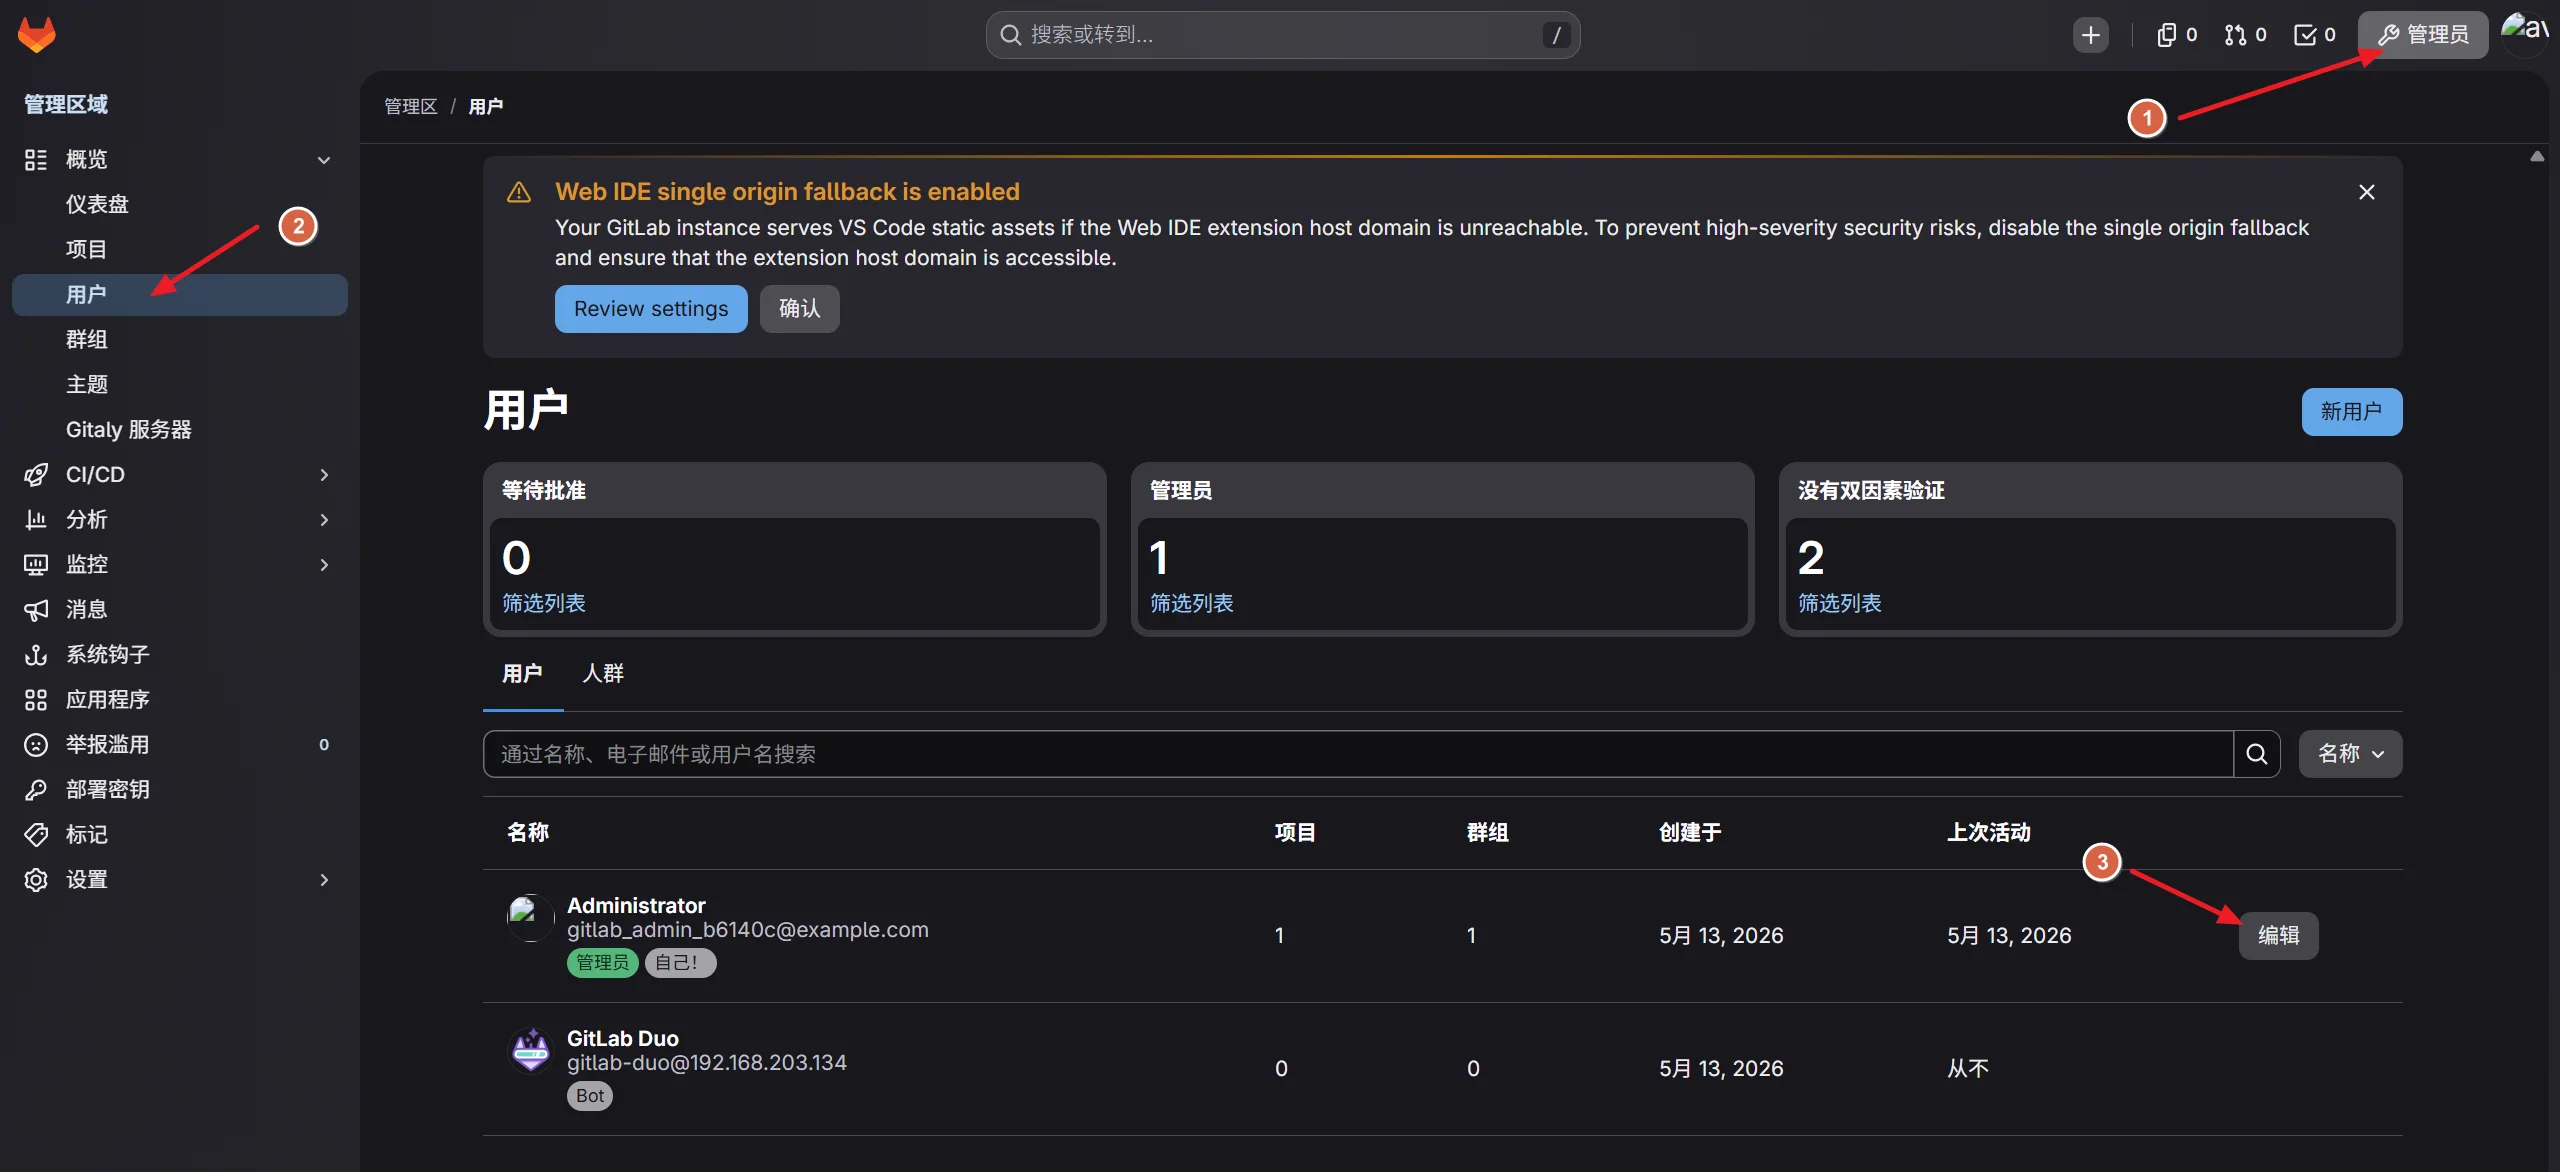This screenshot has height=1172, width=2560.
Task: Collapse the Overview (概览) section chevron
Action: pyautogui.click(x=324, y=160)
